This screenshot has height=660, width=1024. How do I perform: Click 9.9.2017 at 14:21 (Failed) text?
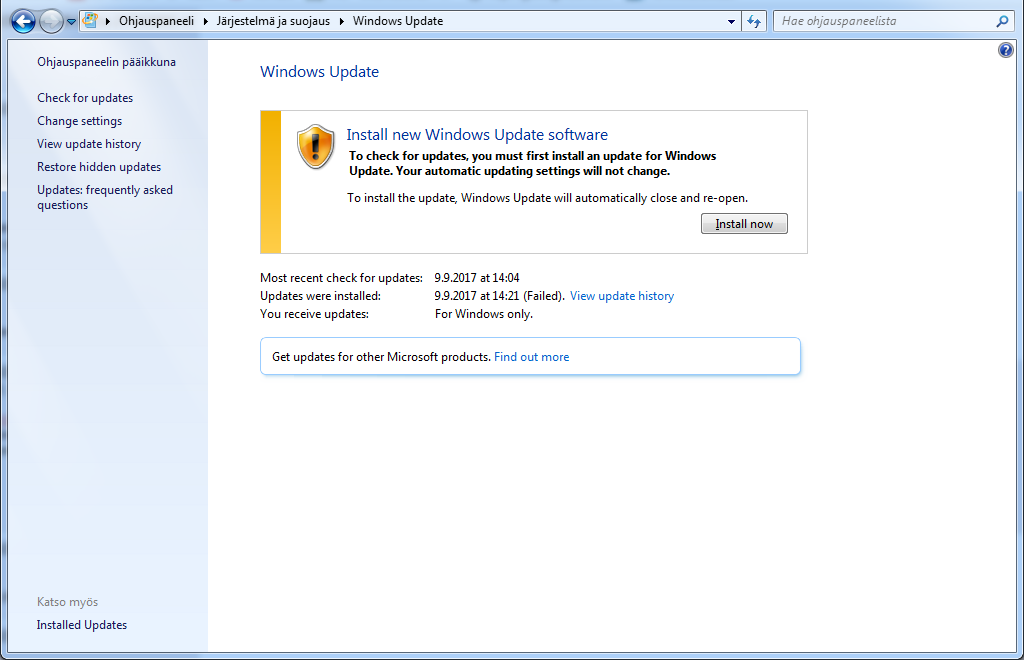[499, 296]
